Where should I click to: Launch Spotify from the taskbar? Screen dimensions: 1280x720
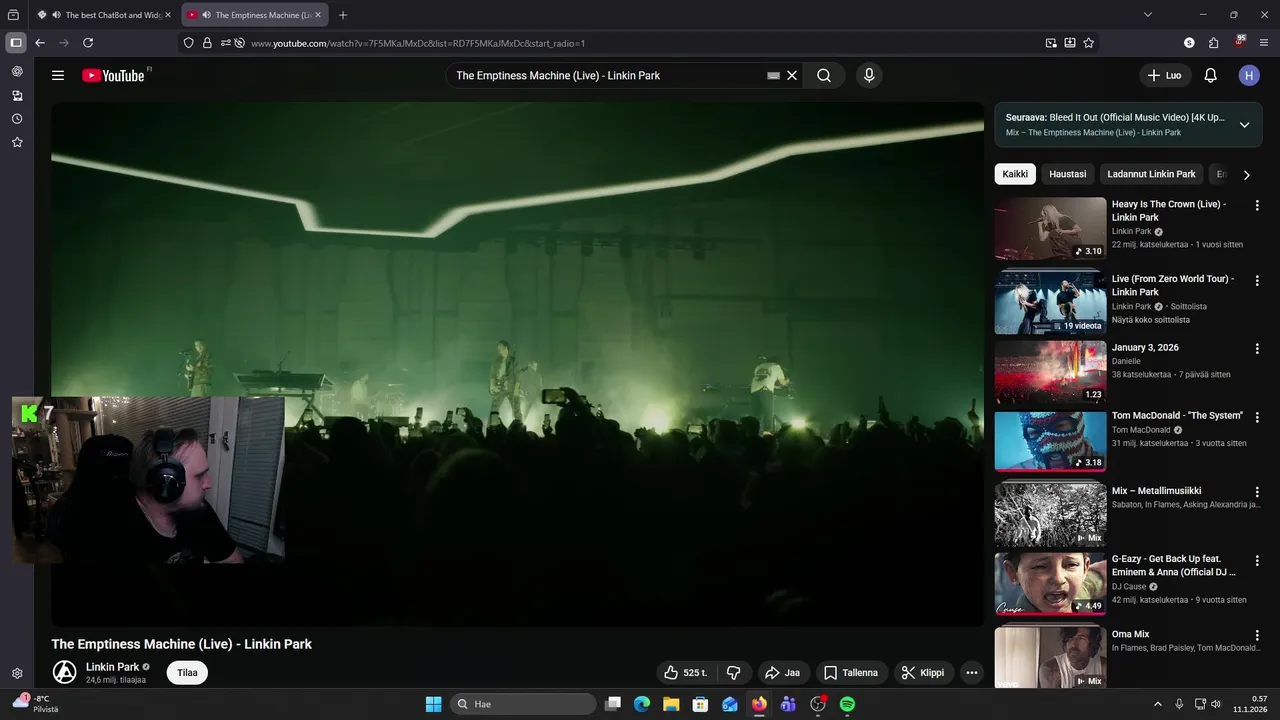[847, 704]
